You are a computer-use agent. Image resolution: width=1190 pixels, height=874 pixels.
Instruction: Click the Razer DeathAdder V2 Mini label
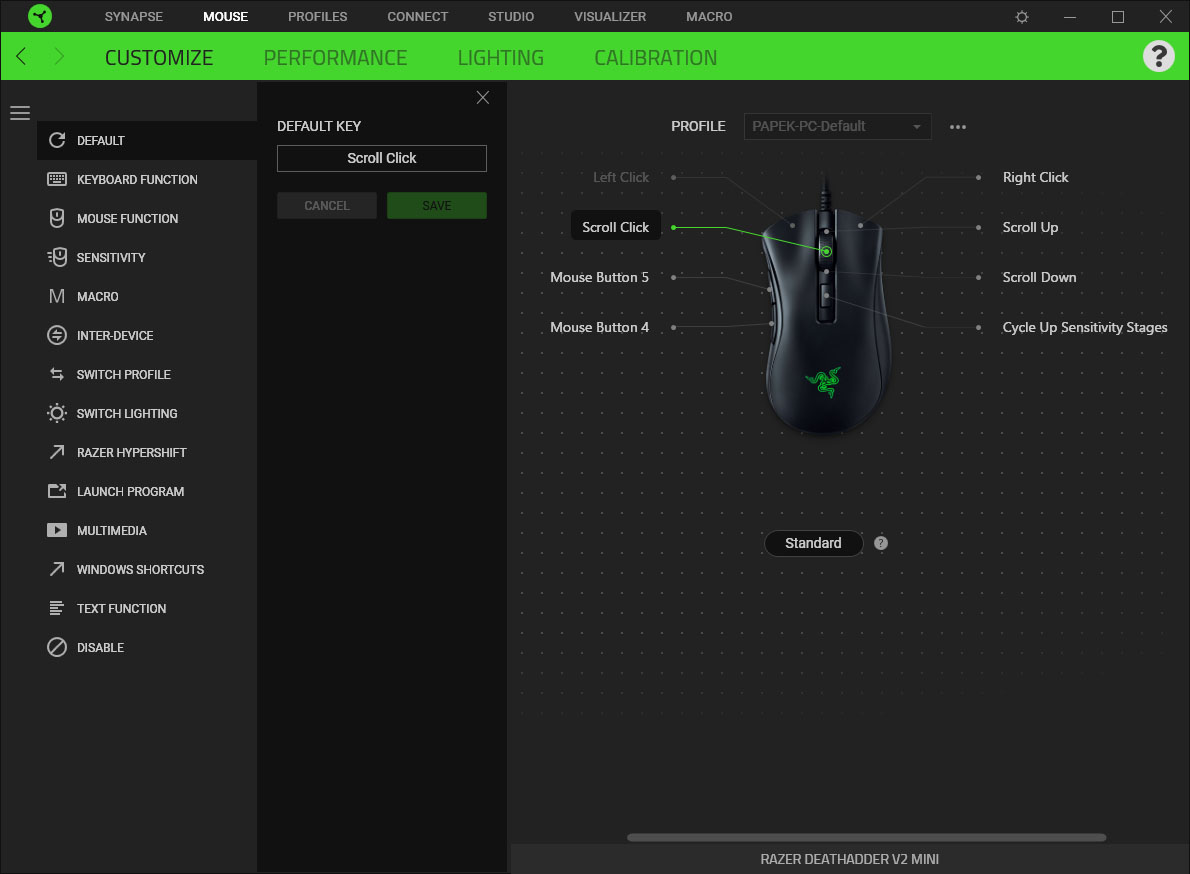click(x=849, y=859)
